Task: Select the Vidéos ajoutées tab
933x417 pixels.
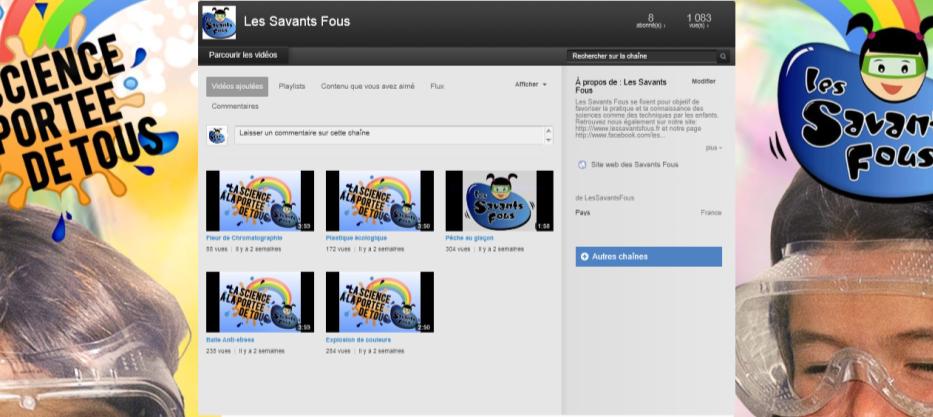Action: coord(237,86)
